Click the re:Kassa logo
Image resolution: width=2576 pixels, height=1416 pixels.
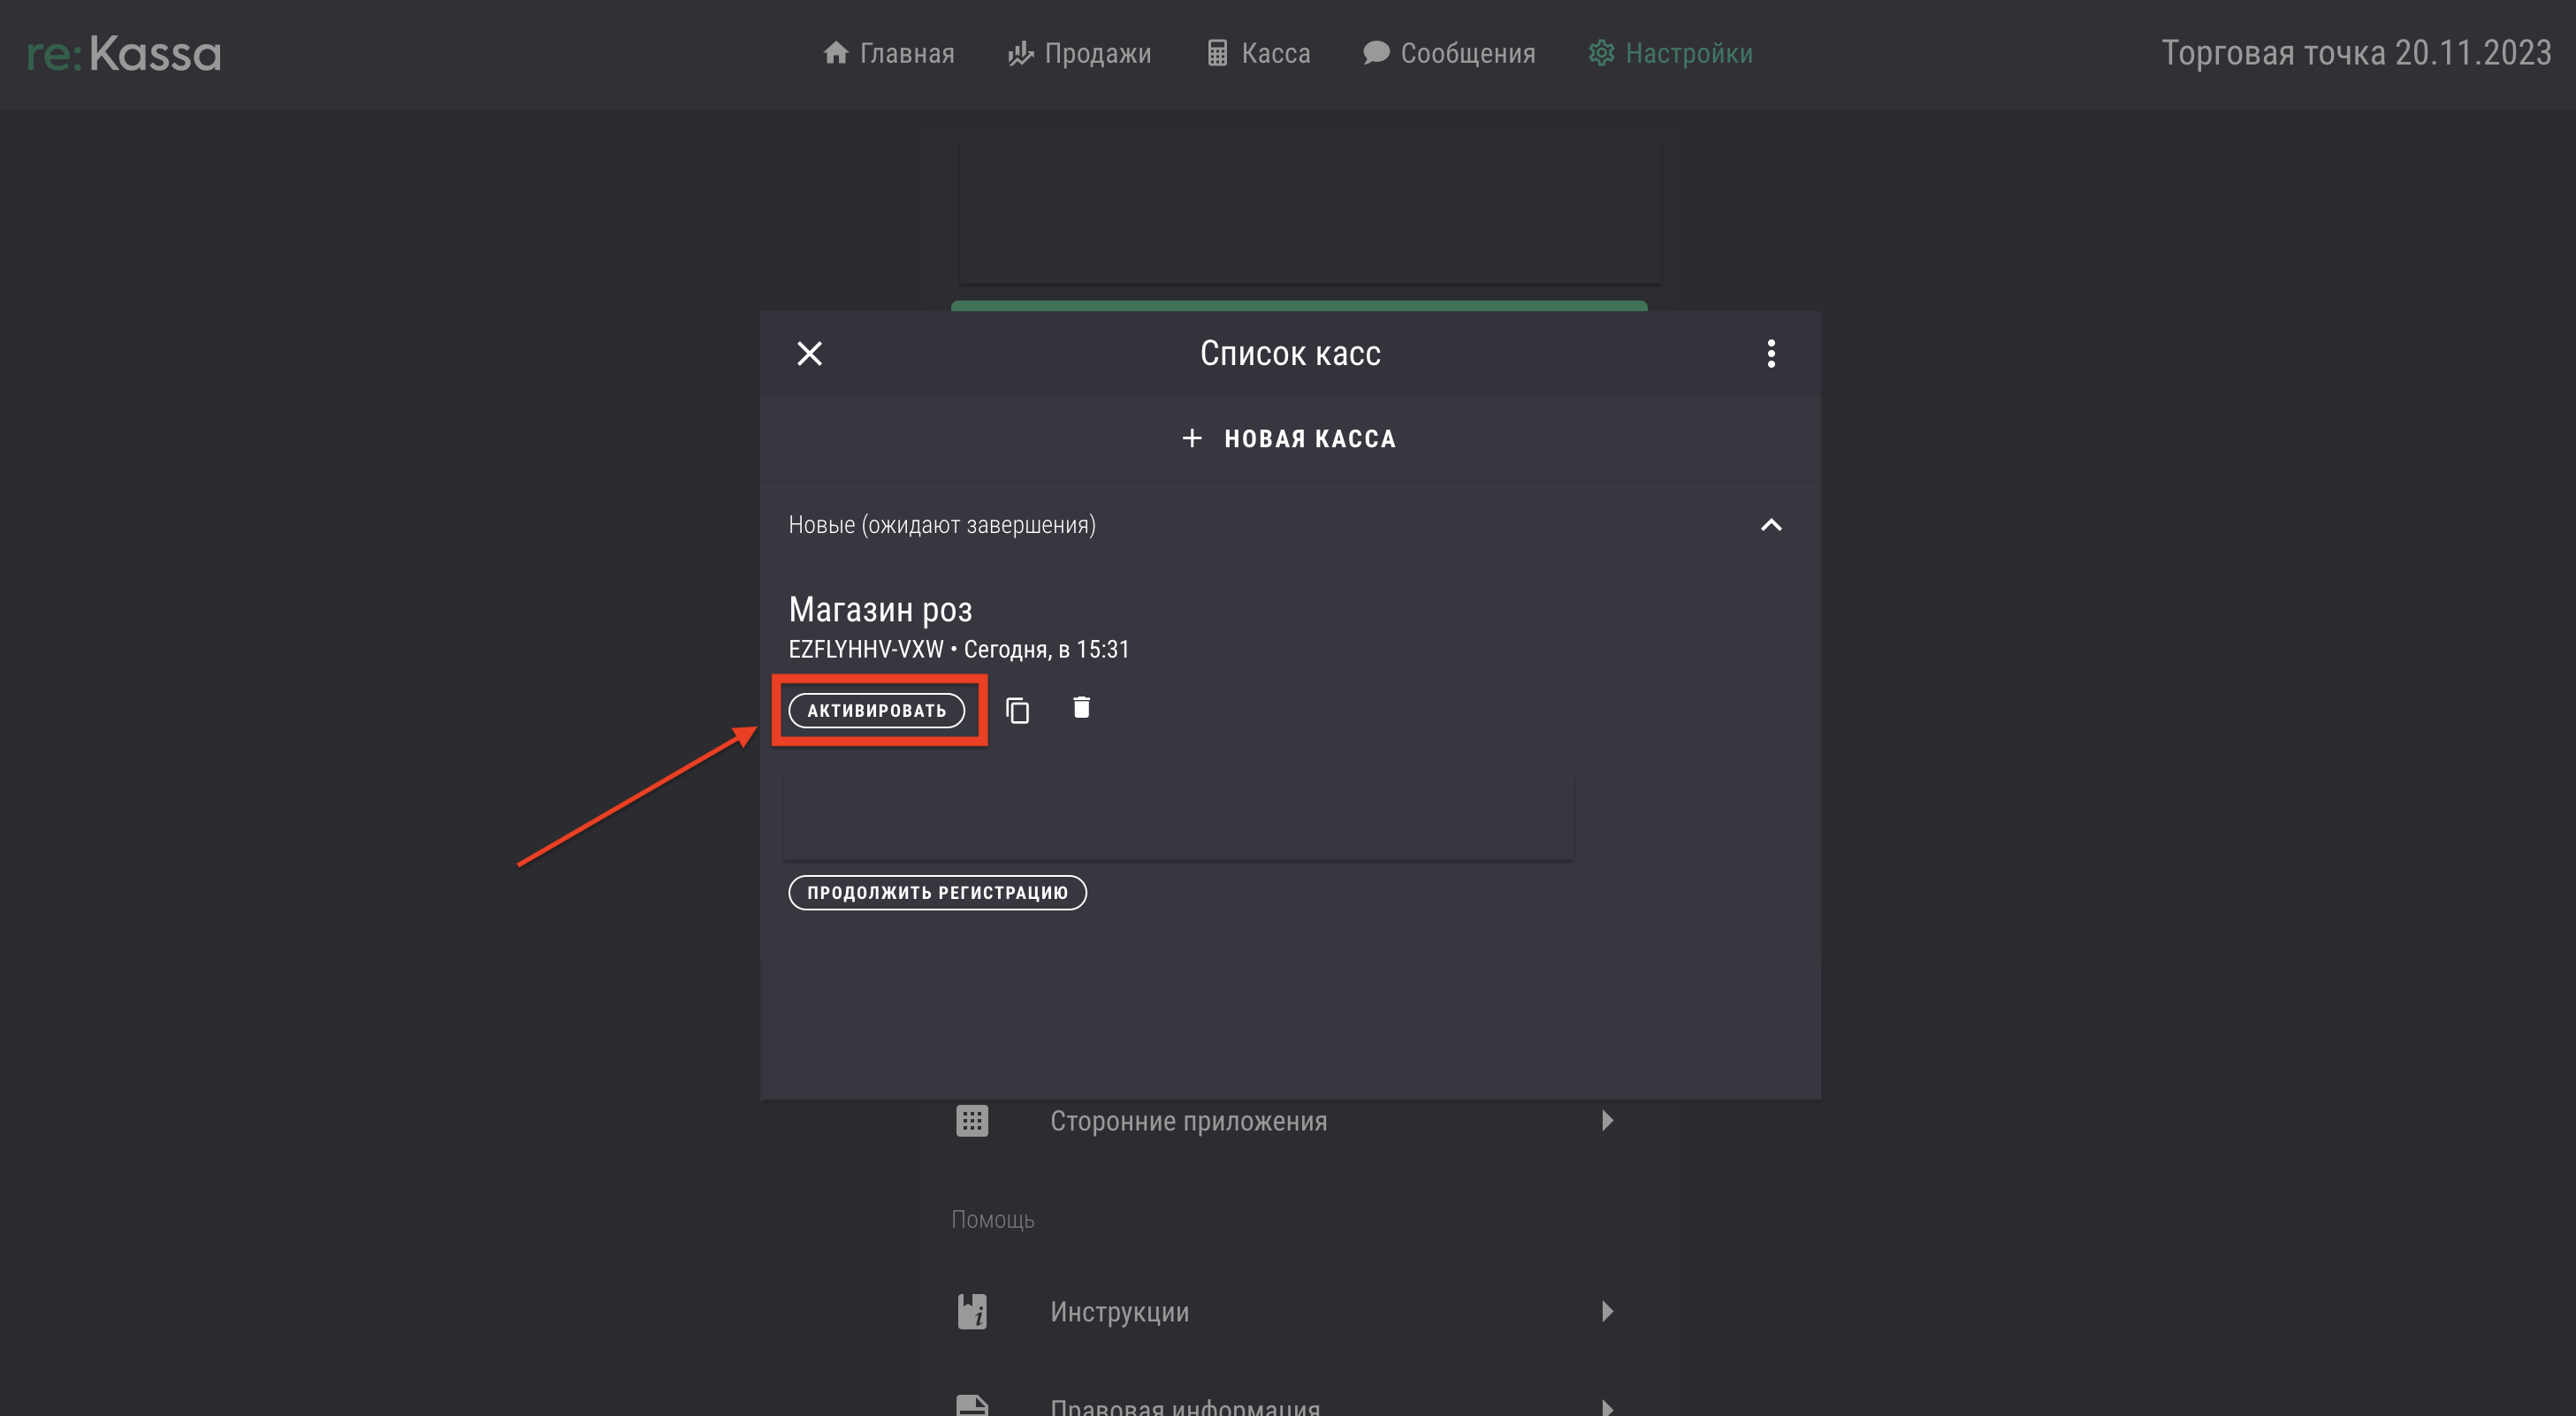tap(123, 54)
